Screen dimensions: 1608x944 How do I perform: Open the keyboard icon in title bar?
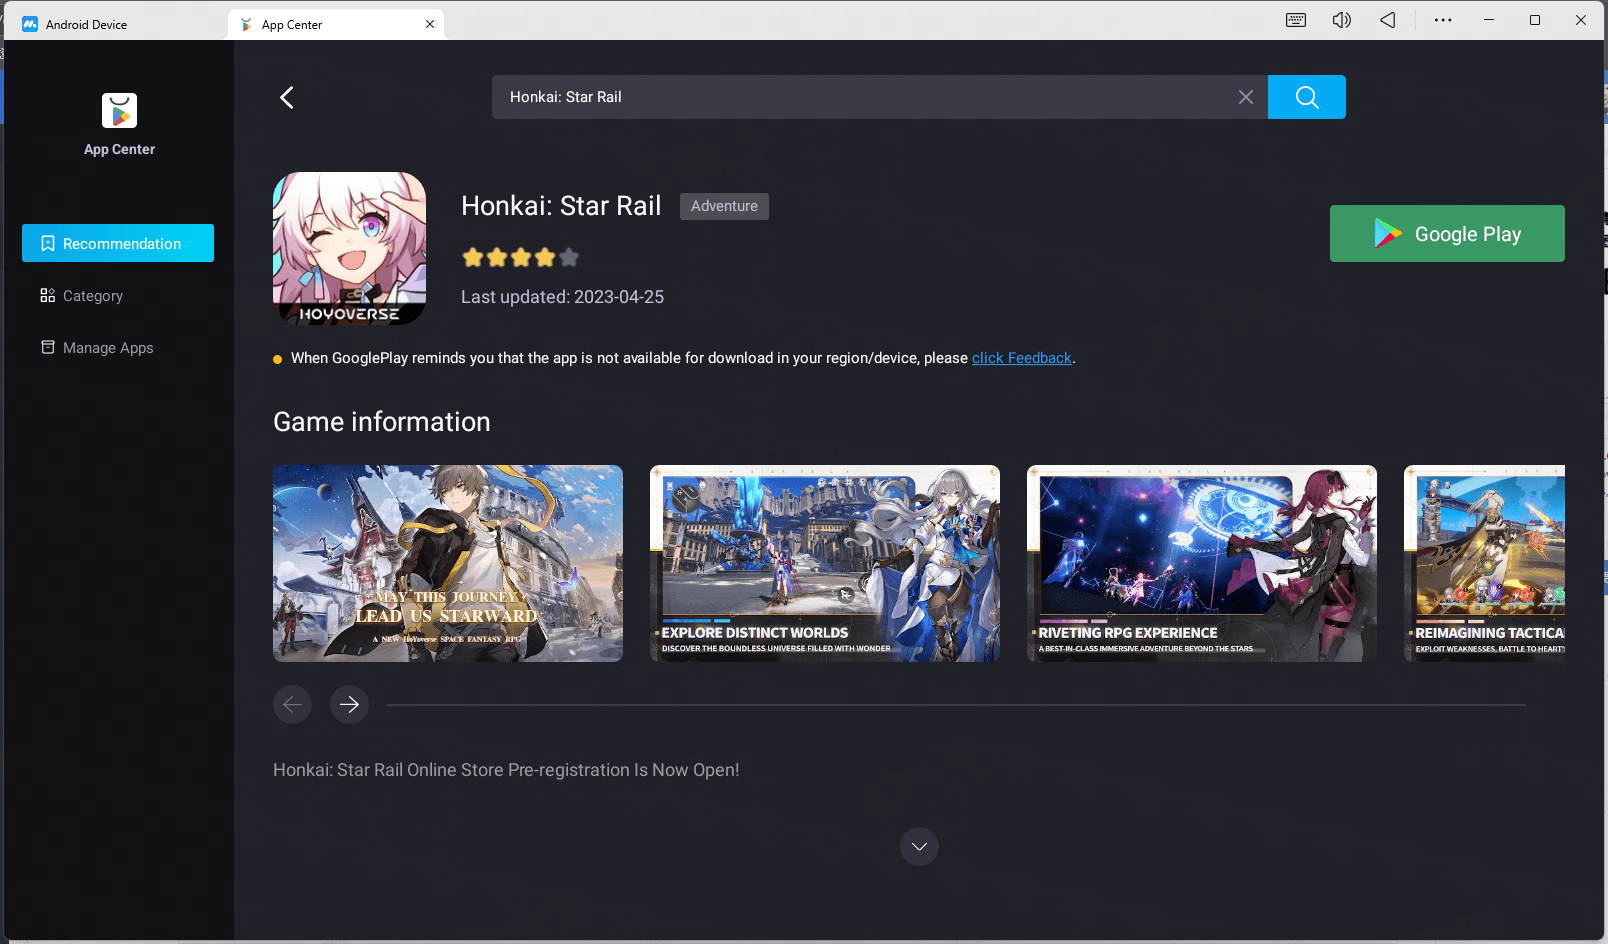pyautogui.click(x=1296, y=20)
